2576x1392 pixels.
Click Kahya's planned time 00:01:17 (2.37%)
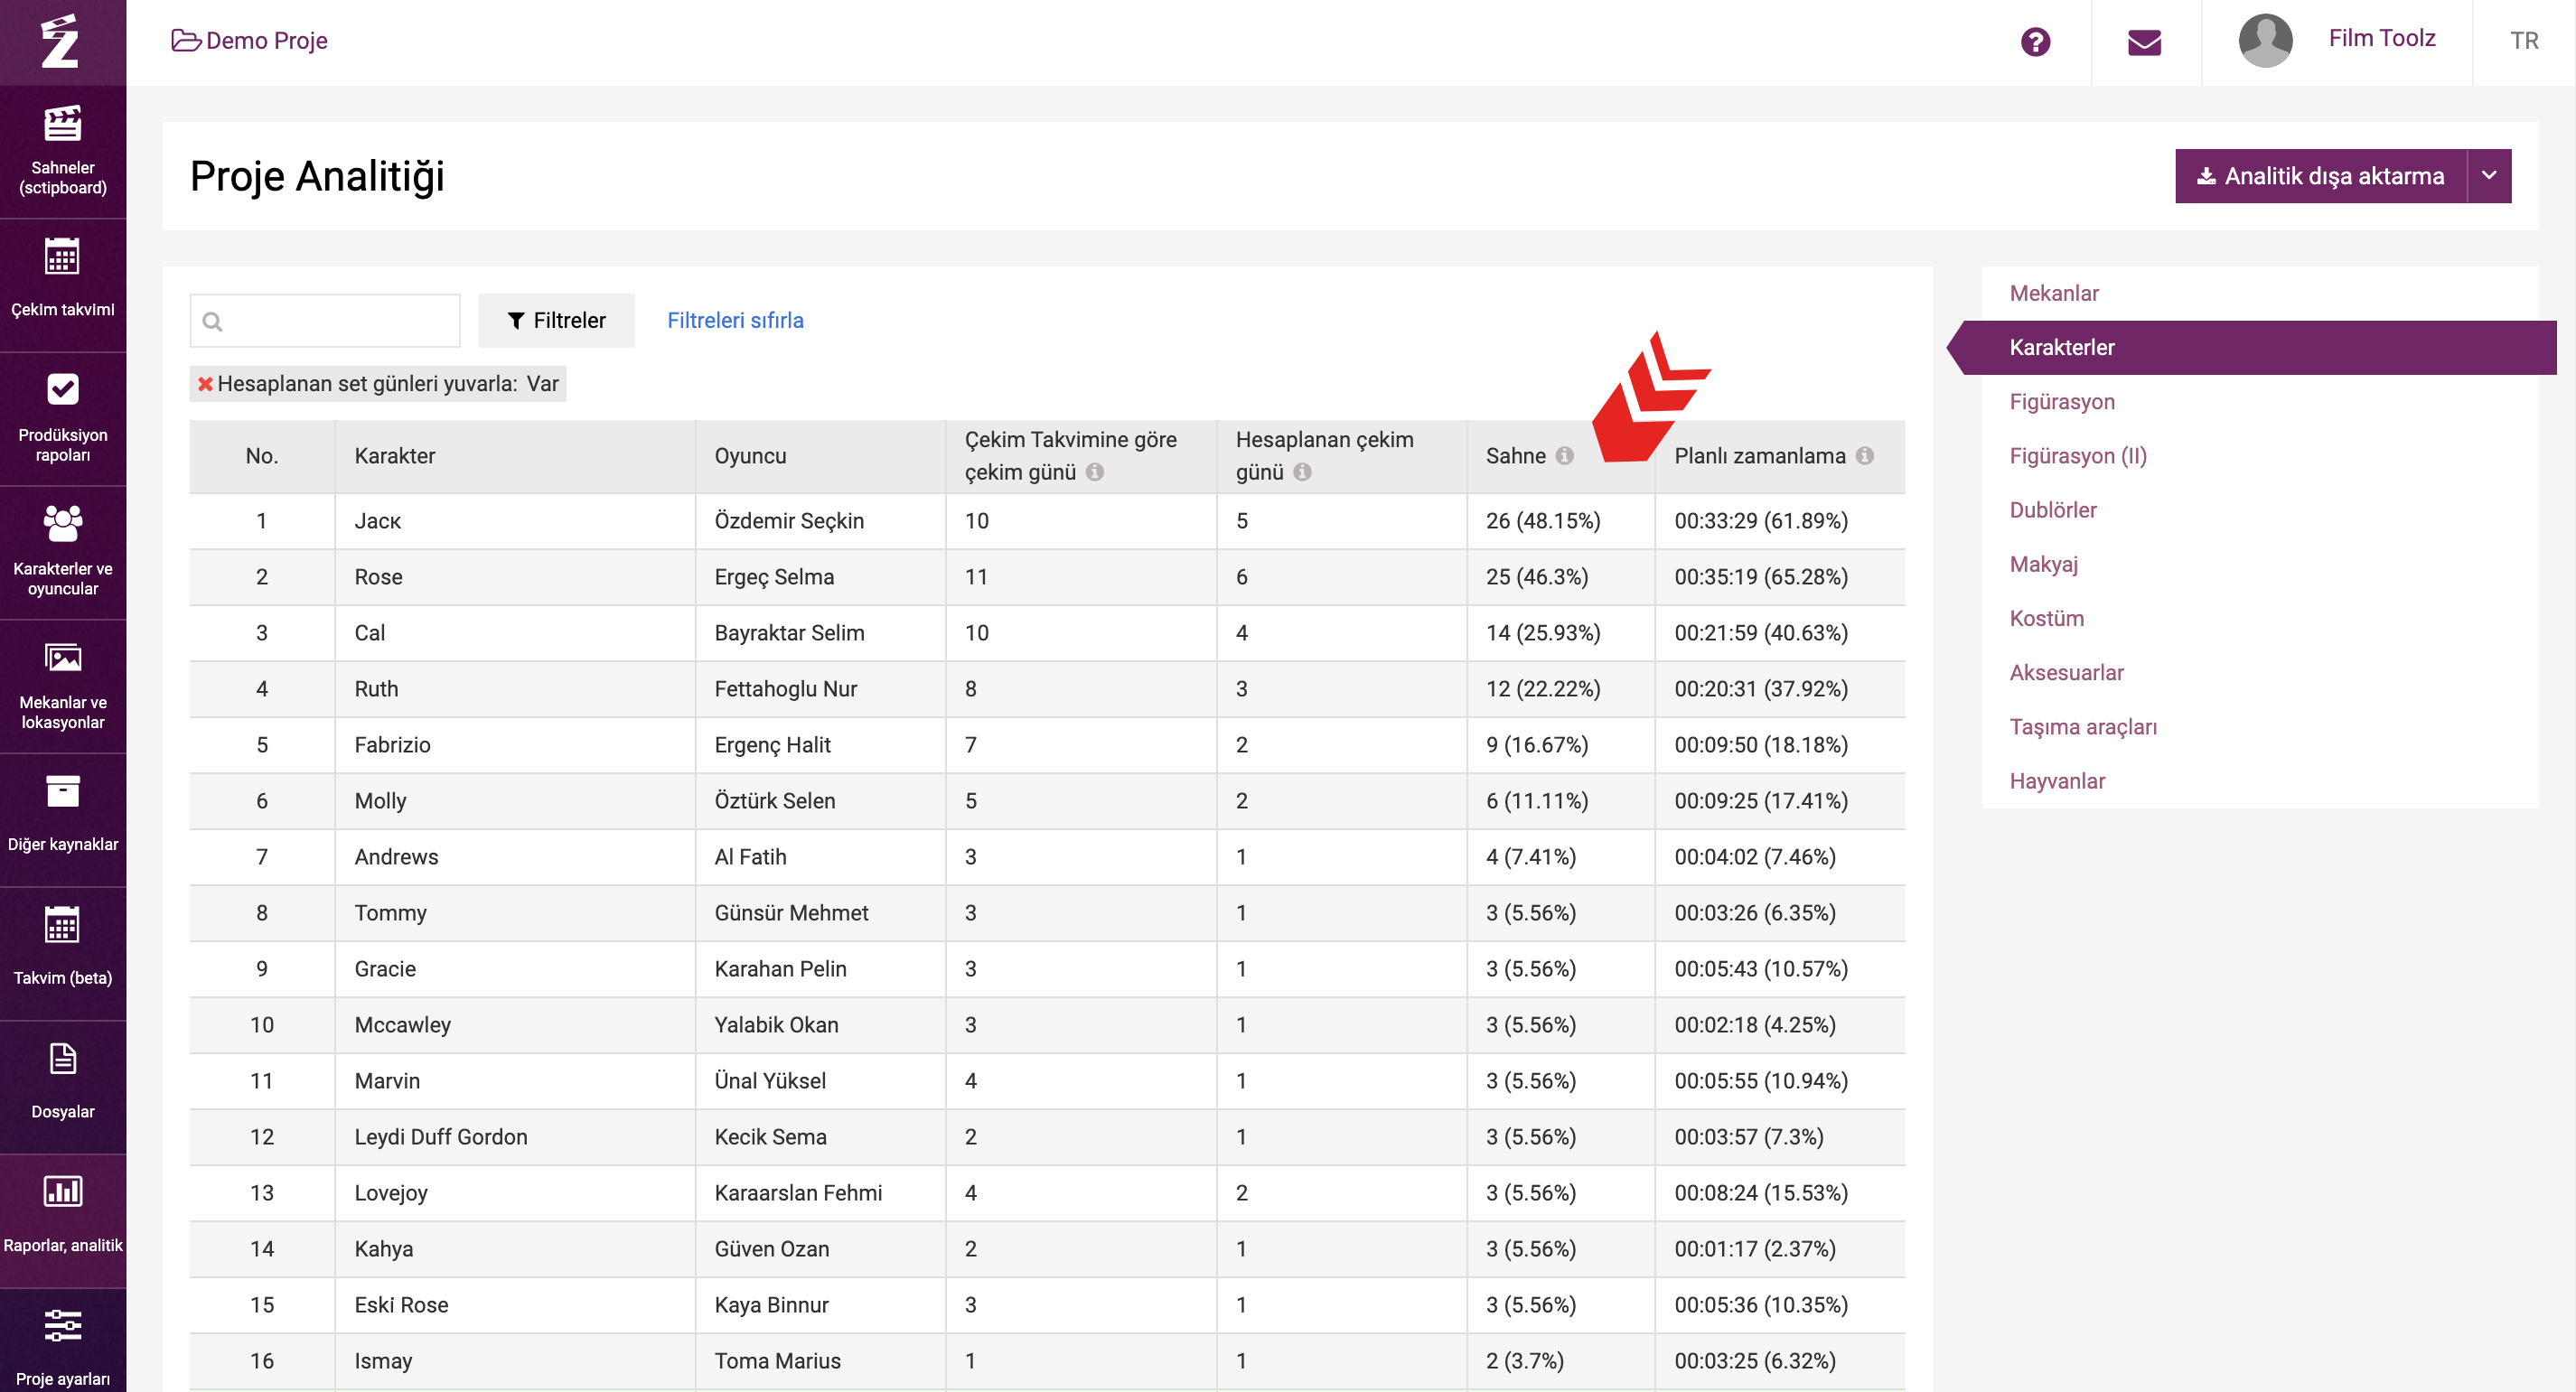tap(1755, 1249)
